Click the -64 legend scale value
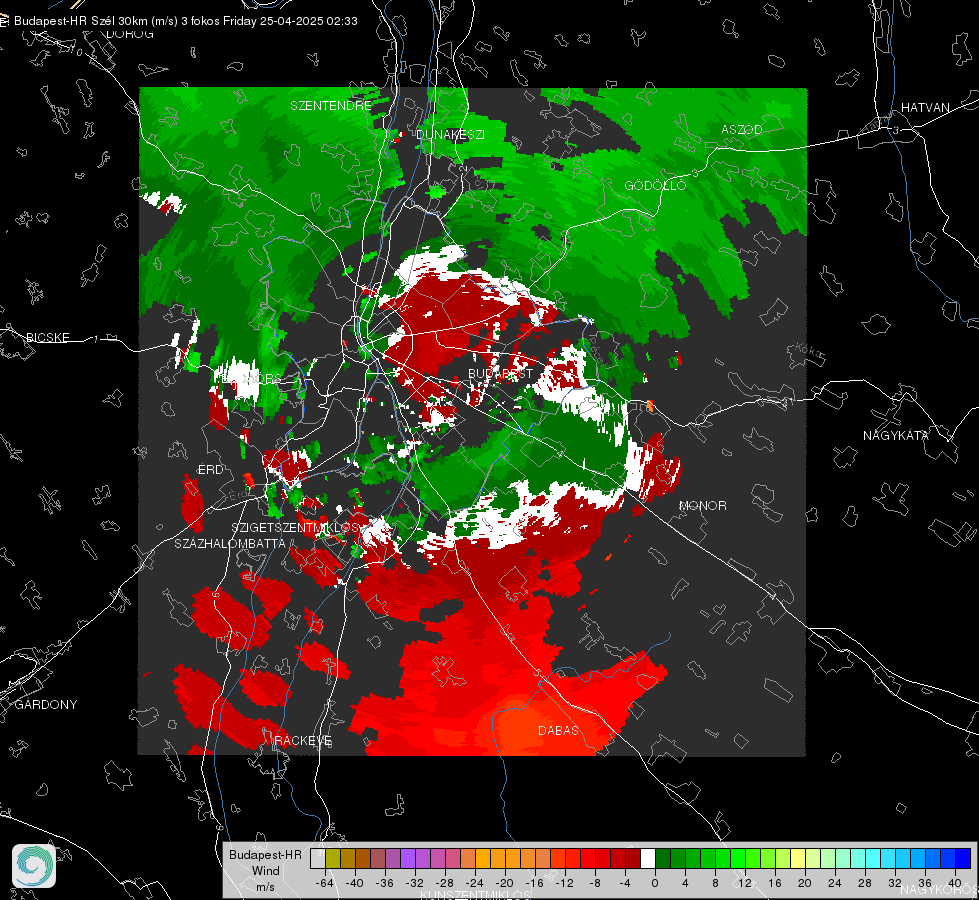The image size is (979, 900). coord(325,883)
